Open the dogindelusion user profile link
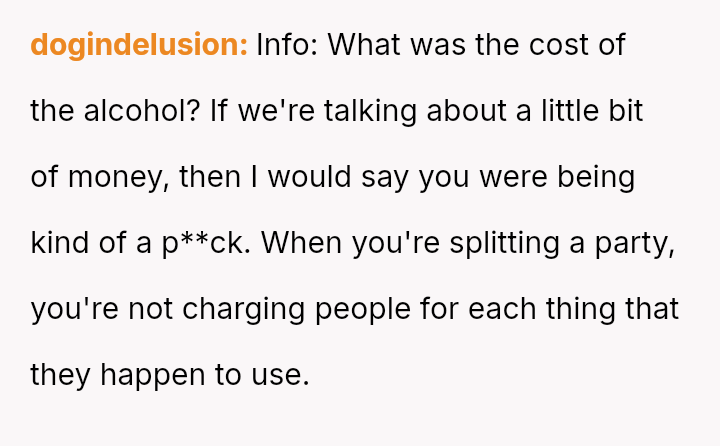 (x=139, y=45)
